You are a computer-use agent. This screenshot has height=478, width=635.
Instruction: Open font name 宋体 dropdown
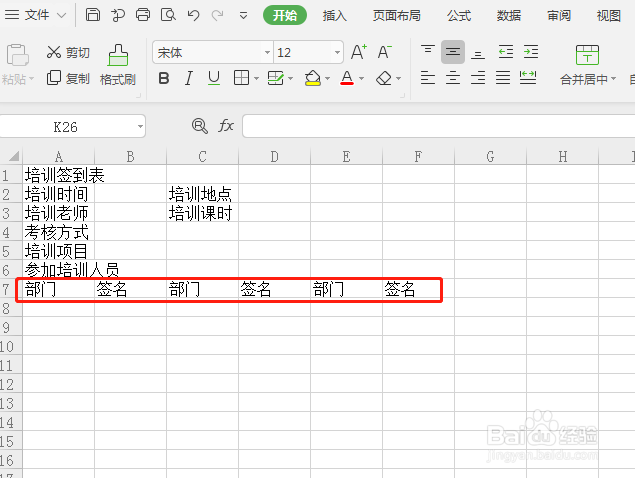point(267,52)
